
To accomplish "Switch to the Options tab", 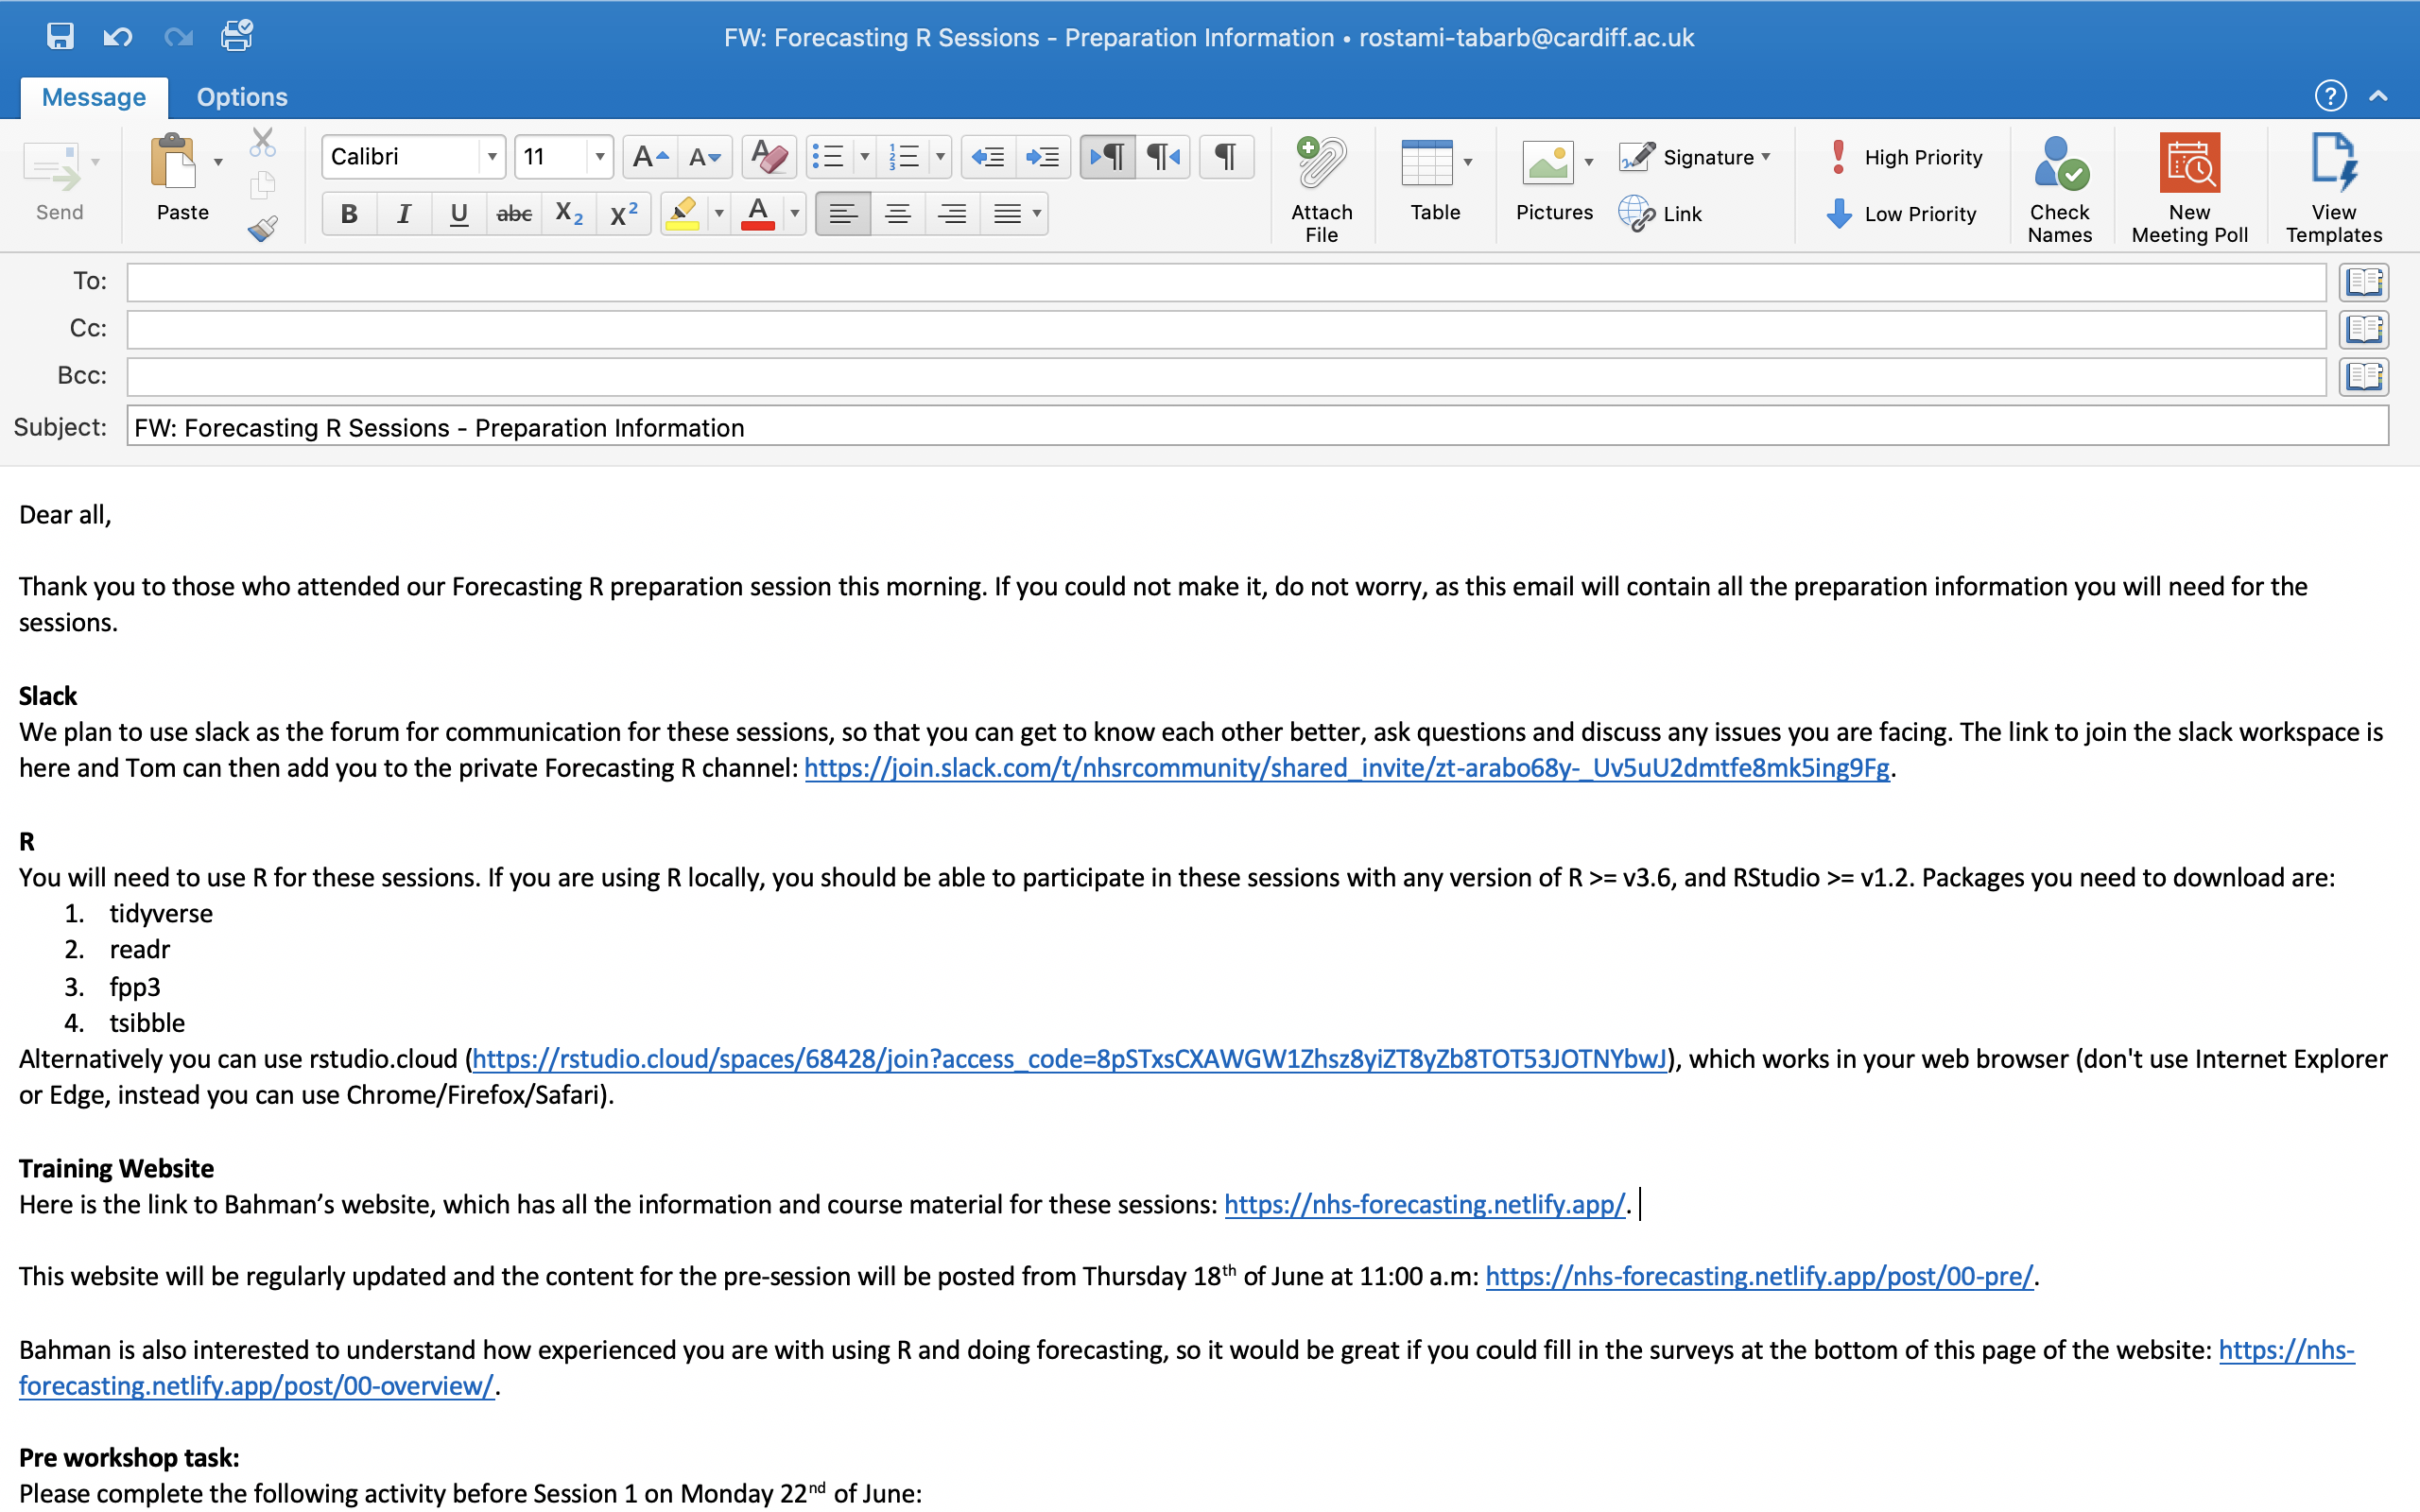I will click(x=242, y=97).
